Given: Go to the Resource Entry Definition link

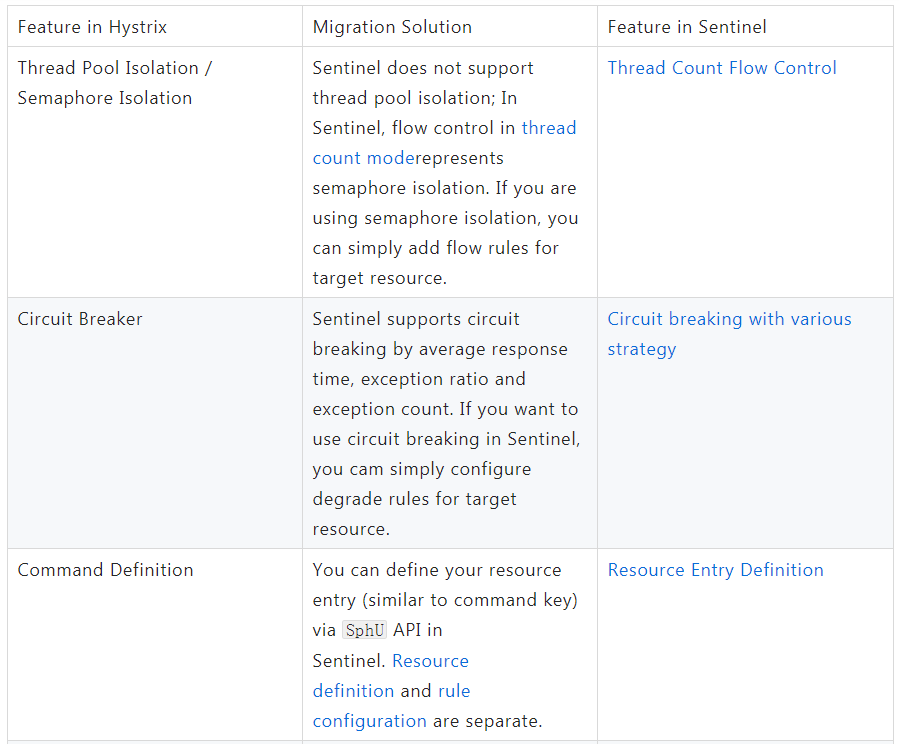Looking at the screenshot, I should [x=715, y=570].
